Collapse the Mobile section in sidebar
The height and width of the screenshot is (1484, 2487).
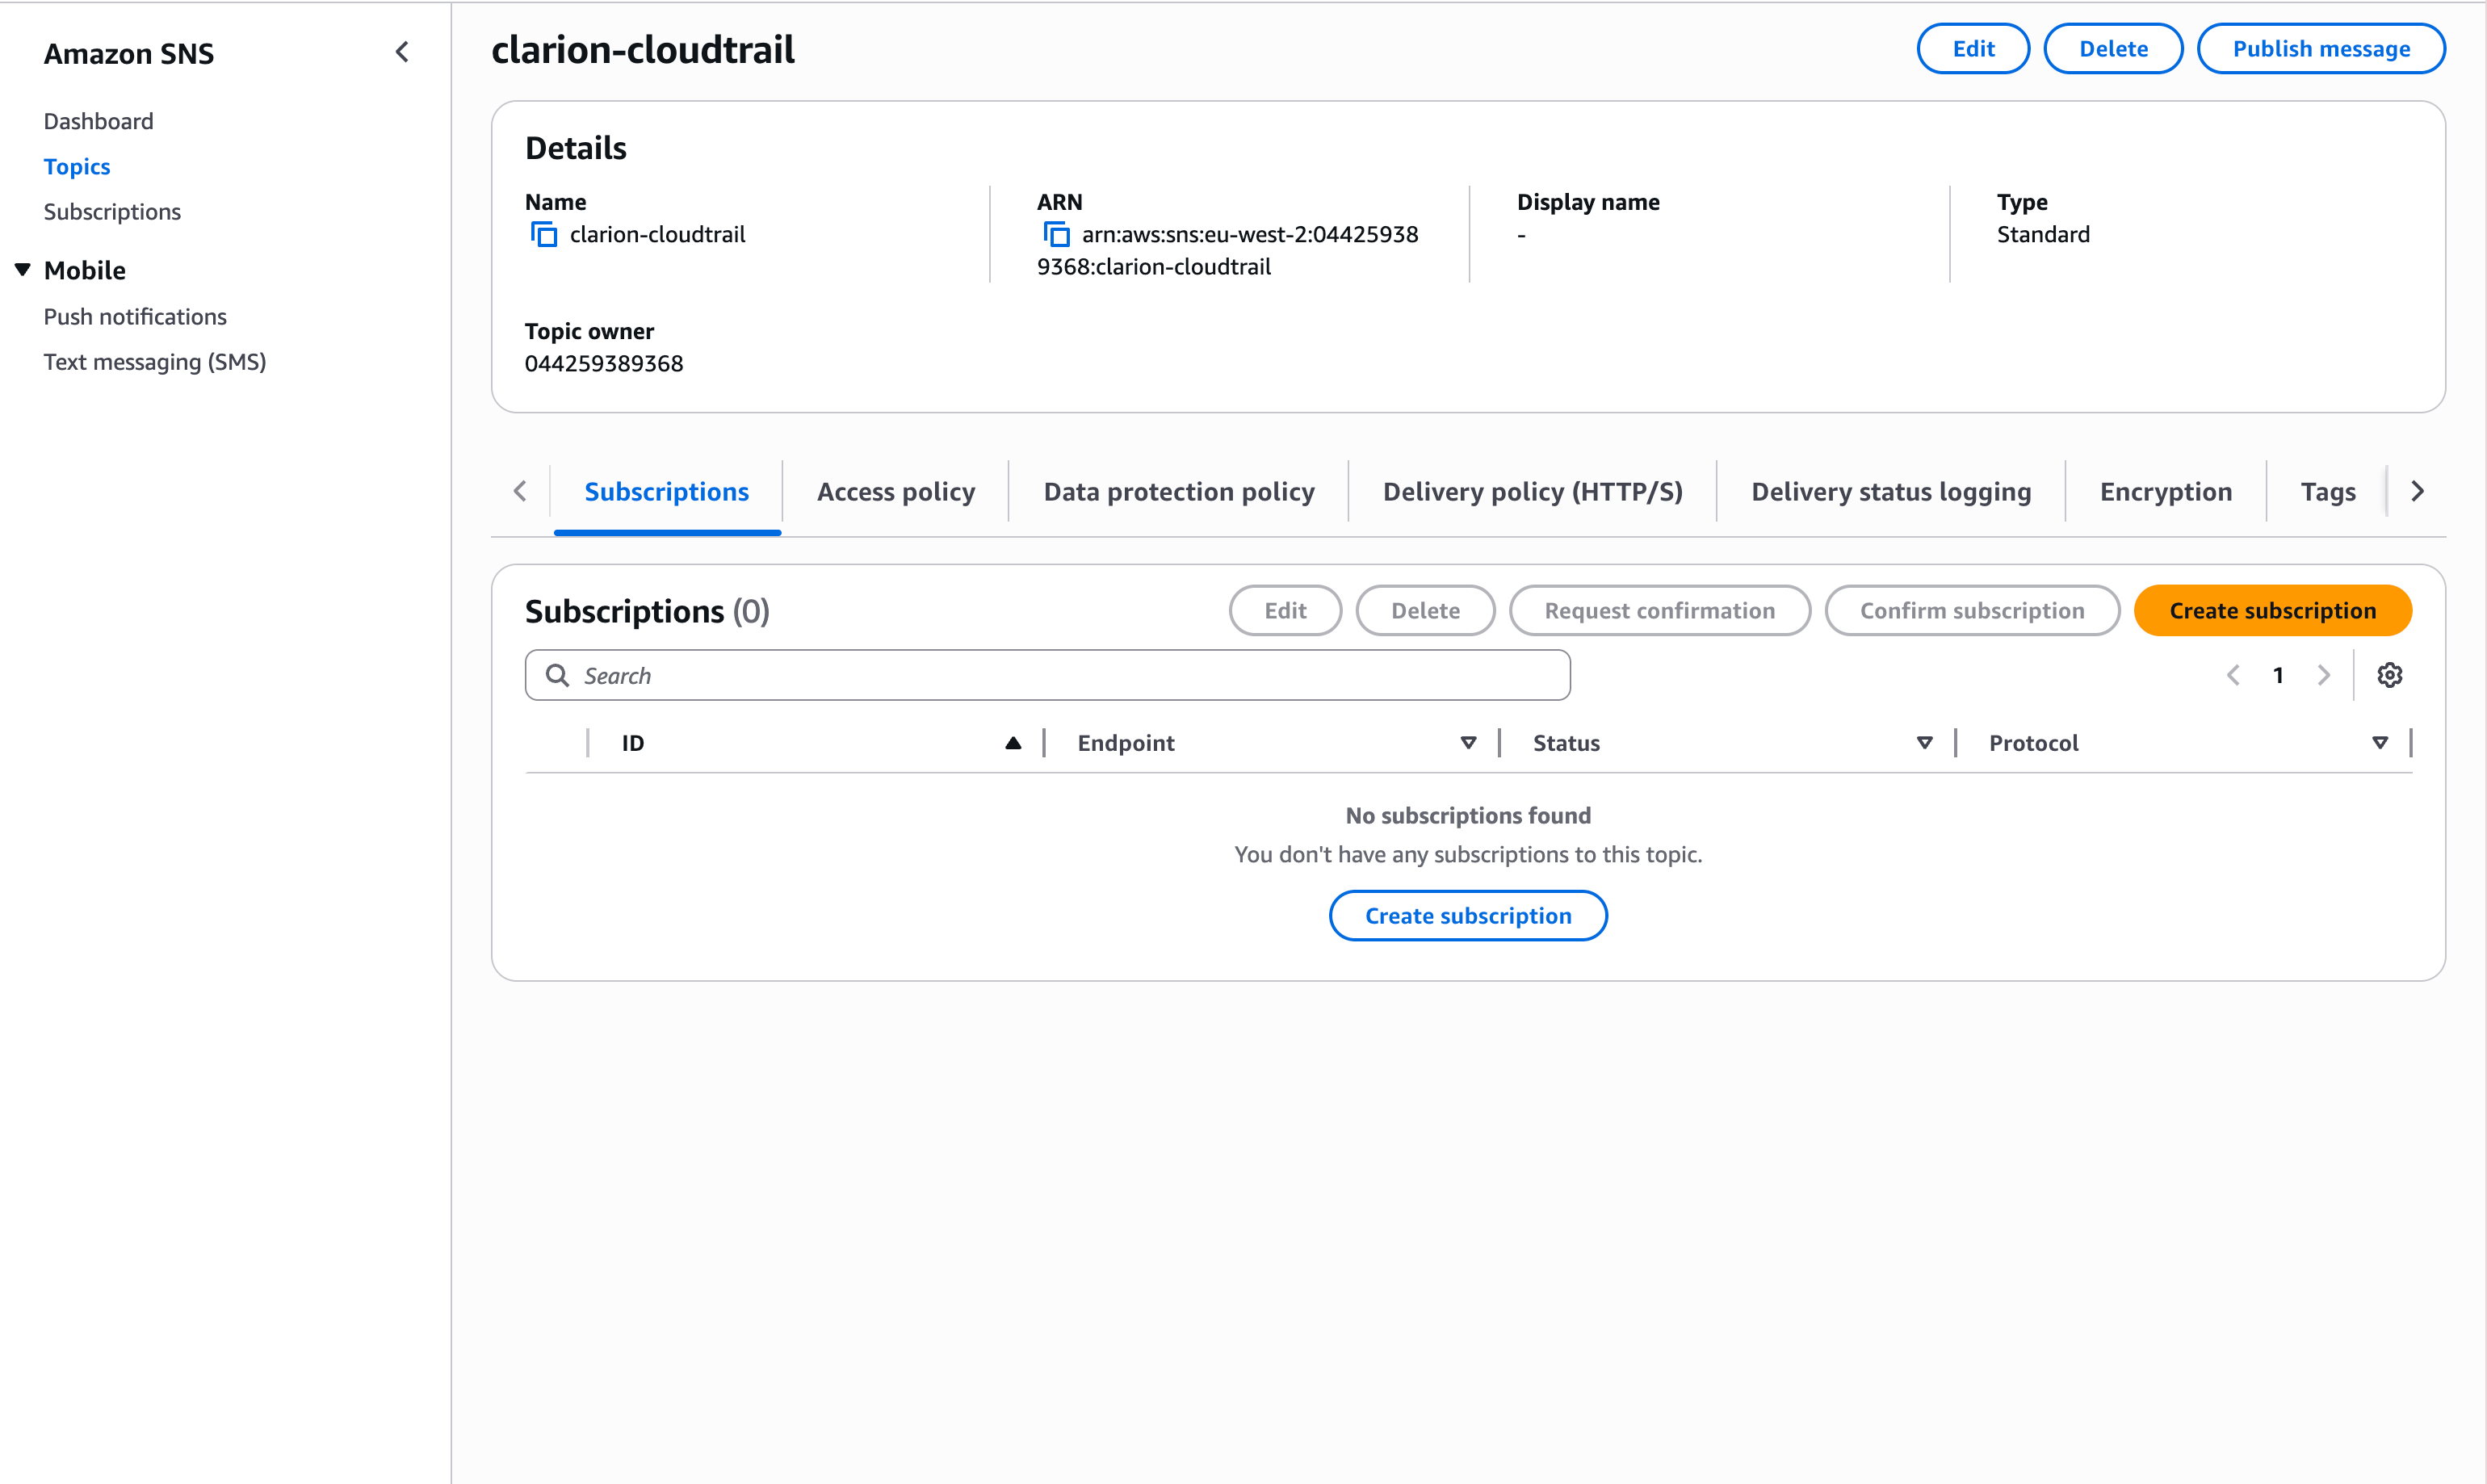[23, 270]
